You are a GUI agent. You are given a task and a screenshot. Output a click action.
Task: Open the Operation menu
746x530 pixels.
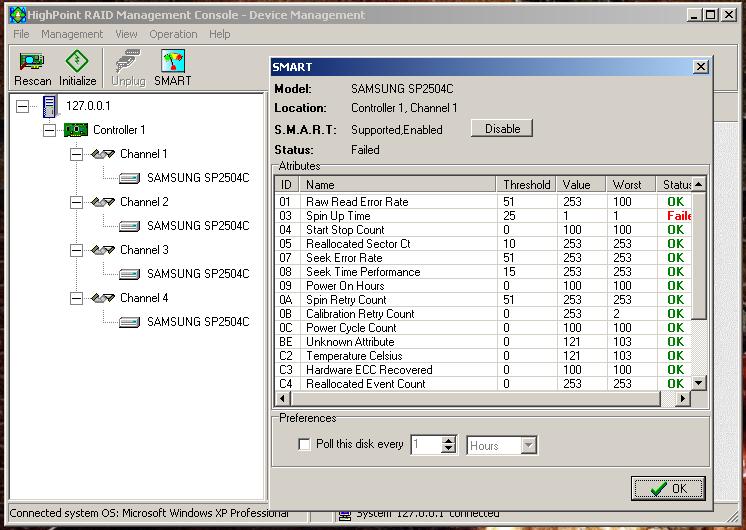(173, 34)
